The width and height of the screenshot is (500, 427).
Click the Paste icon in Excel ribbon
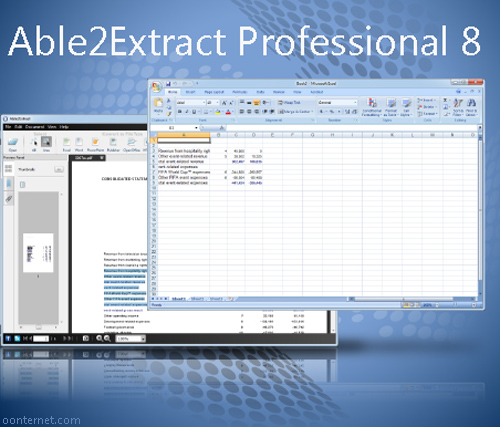tap(159, 105)
